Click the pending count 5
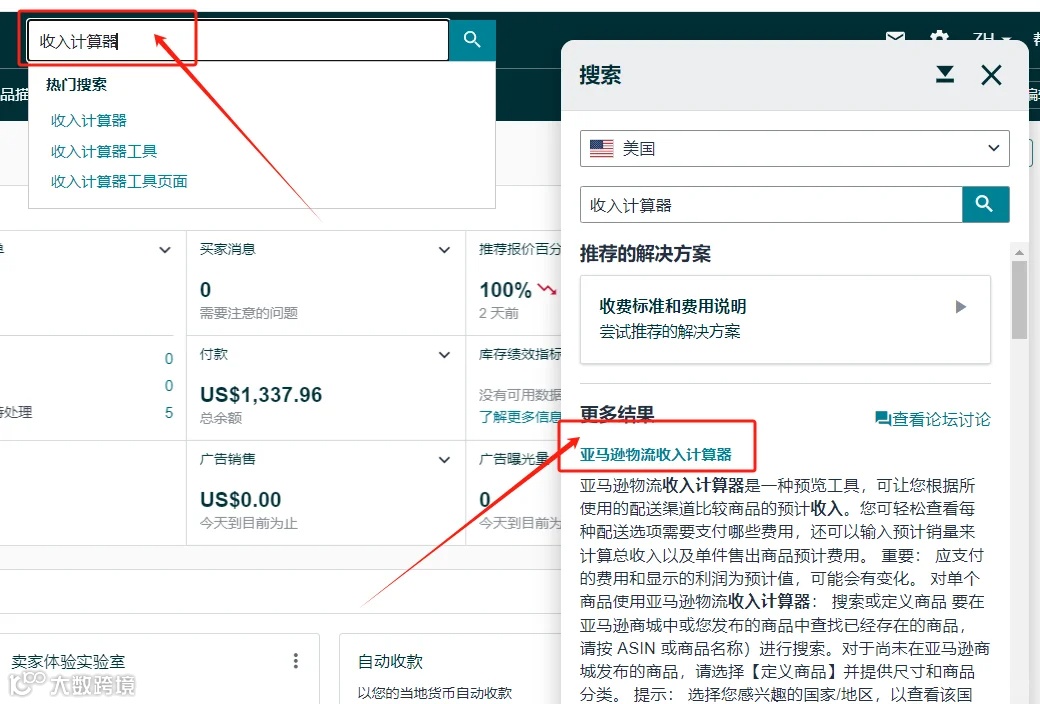 169,413
